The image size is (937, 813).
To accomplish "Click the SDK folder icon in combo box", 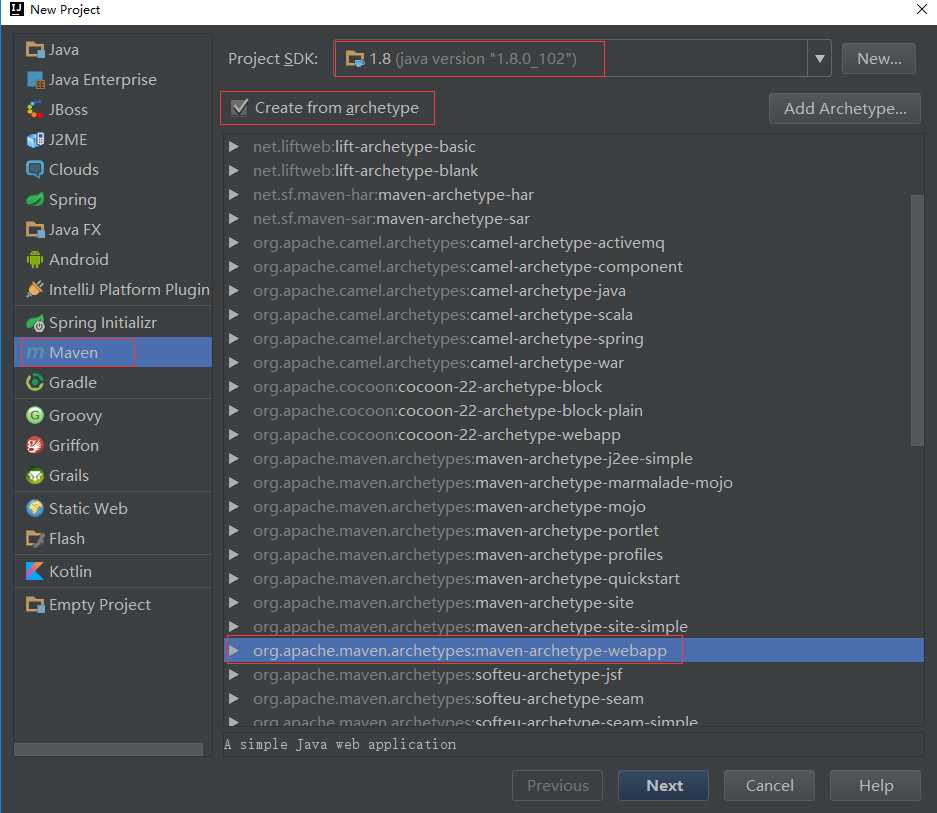I will [x=355, y=59].
